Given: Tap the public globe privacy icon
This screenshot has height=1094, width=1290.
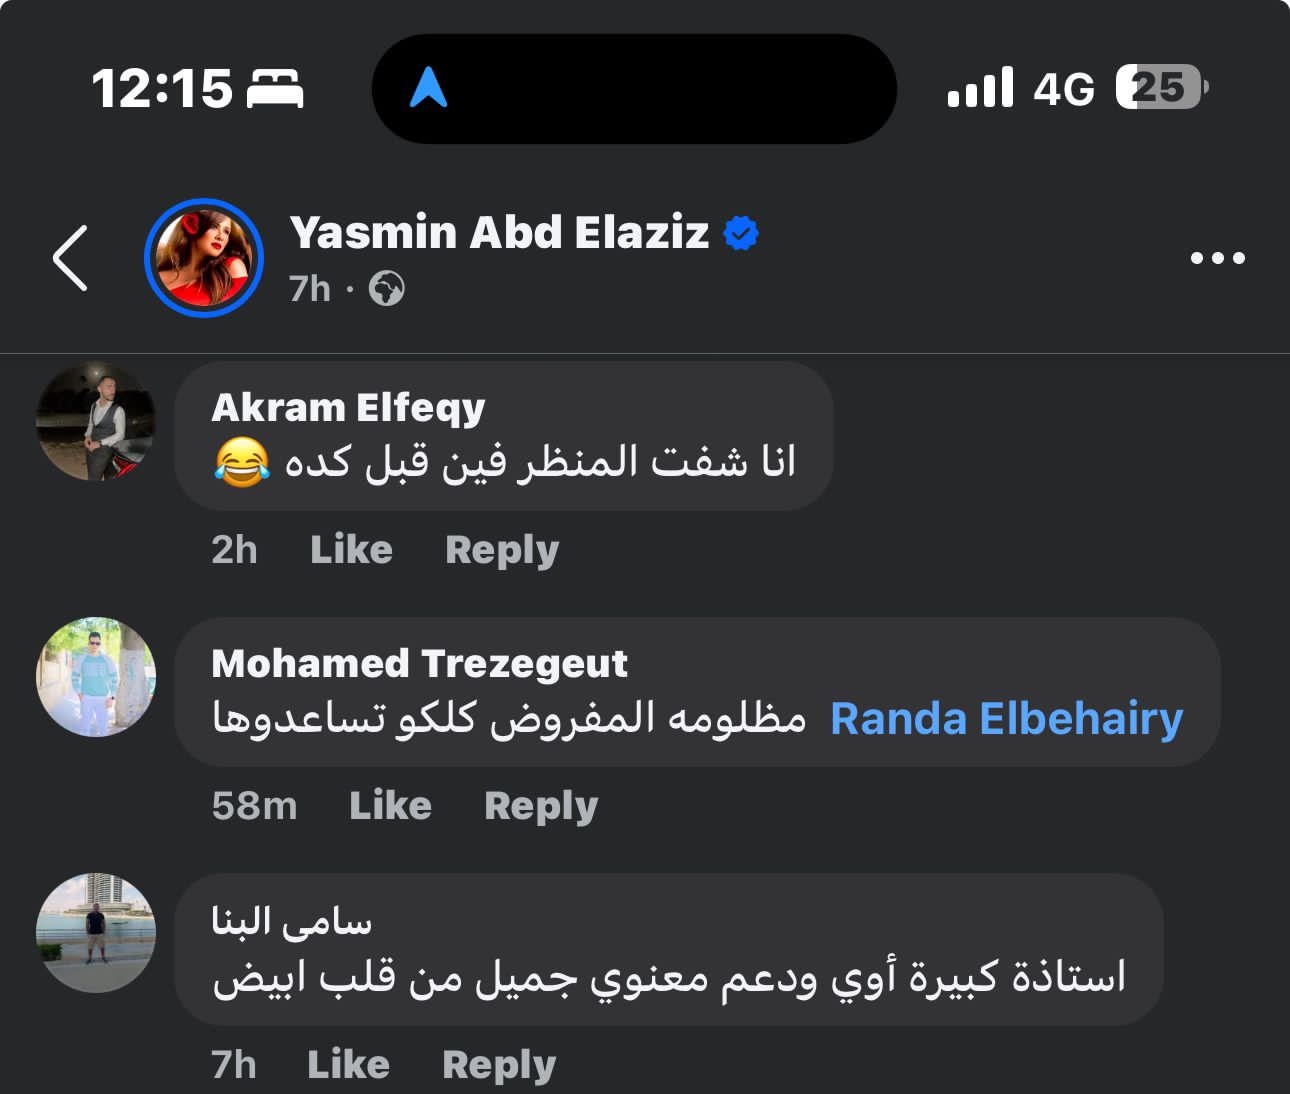Looking at the screenshot, I should 387,289.
